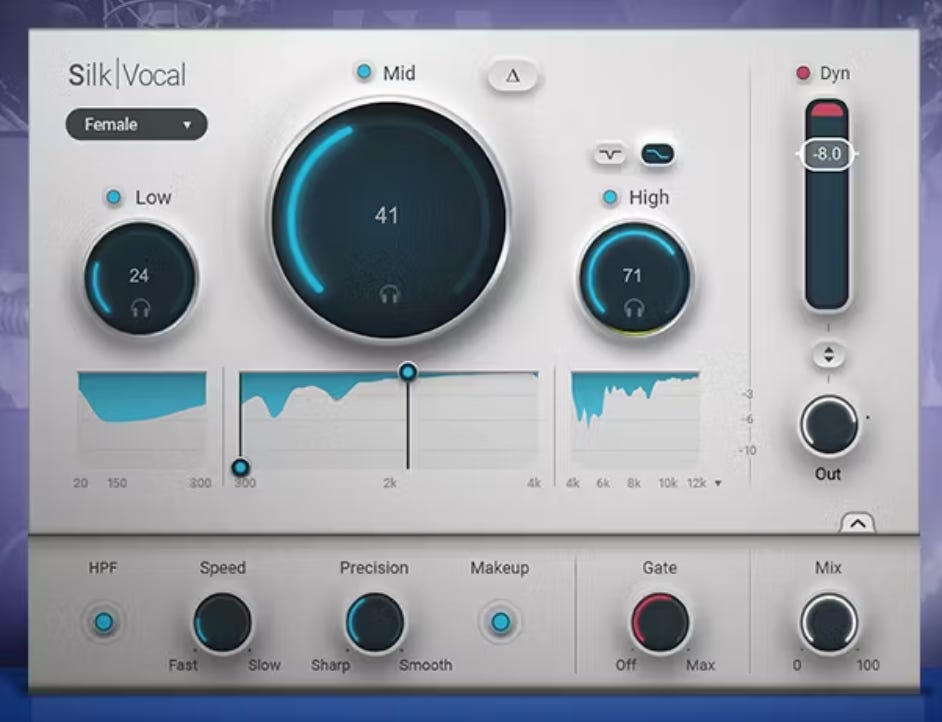Collapse the advanced panel with the chevron-up tab
Image resolution: width=942 pixels, height=722 pixels.
[x=858, y=523]
